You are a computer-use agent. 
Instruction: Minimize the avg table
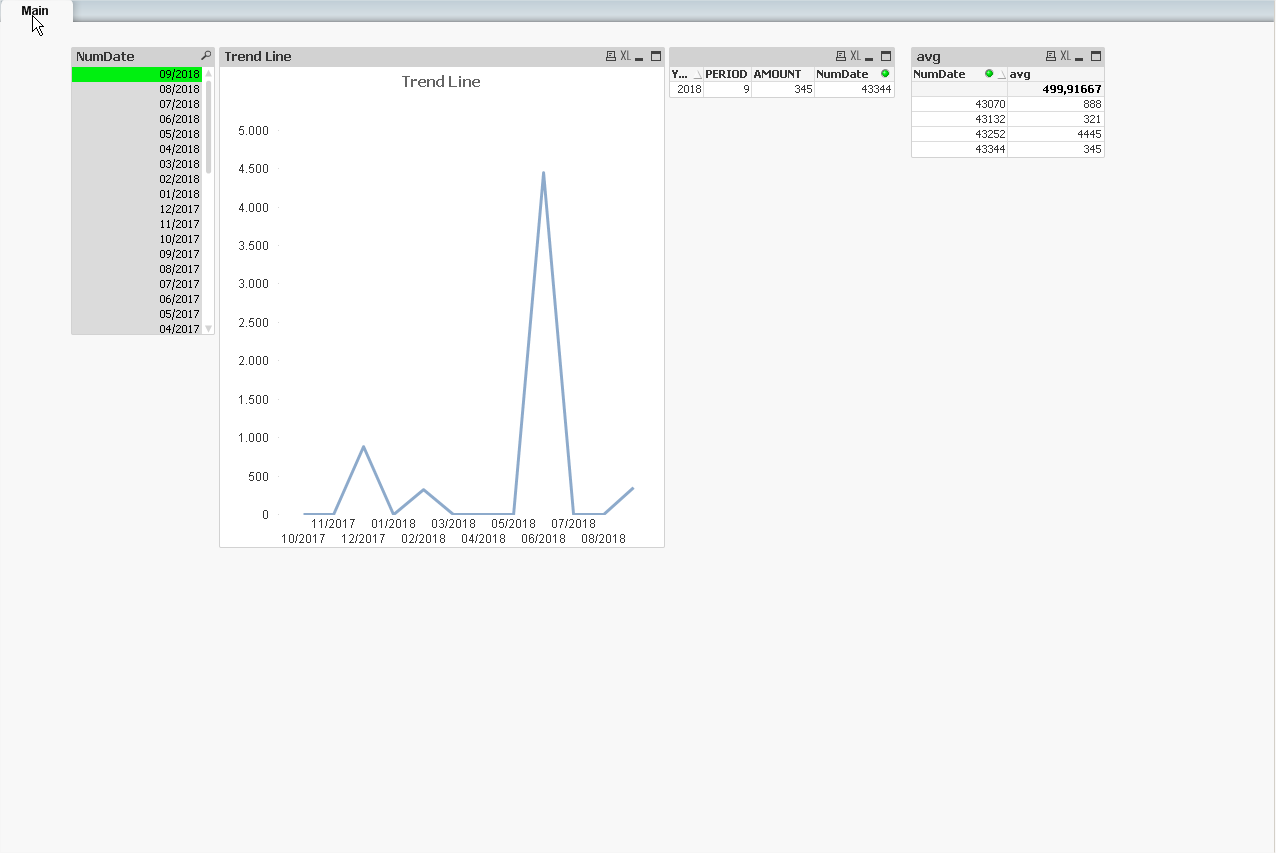click(1080, 57)
